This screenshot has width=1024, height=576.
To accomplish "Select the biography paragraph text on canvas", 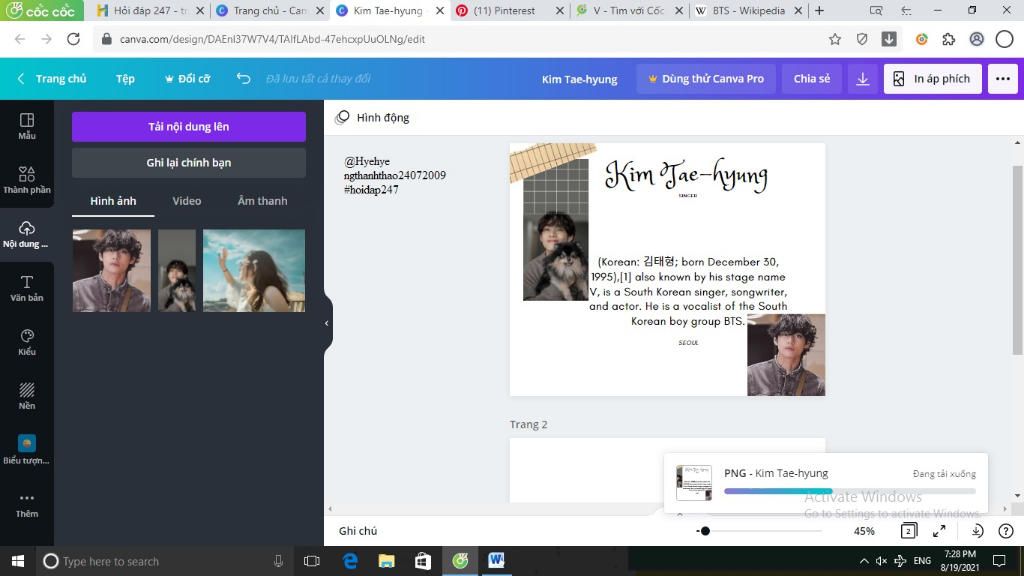I will coord(688,291).
